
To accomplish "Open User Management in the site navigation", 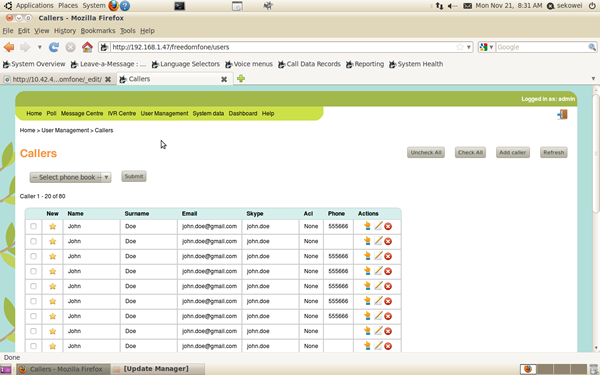I will [164, 114].
